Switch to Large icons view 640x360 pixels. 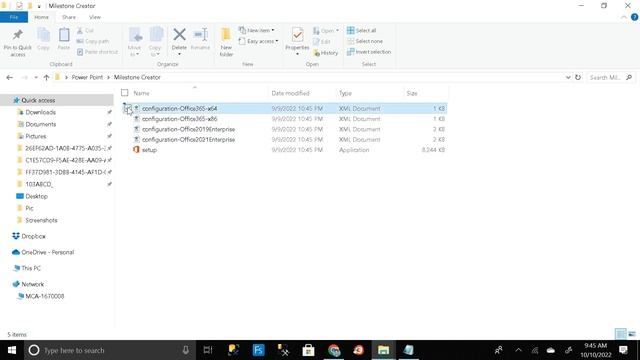[x=632, y=334]
